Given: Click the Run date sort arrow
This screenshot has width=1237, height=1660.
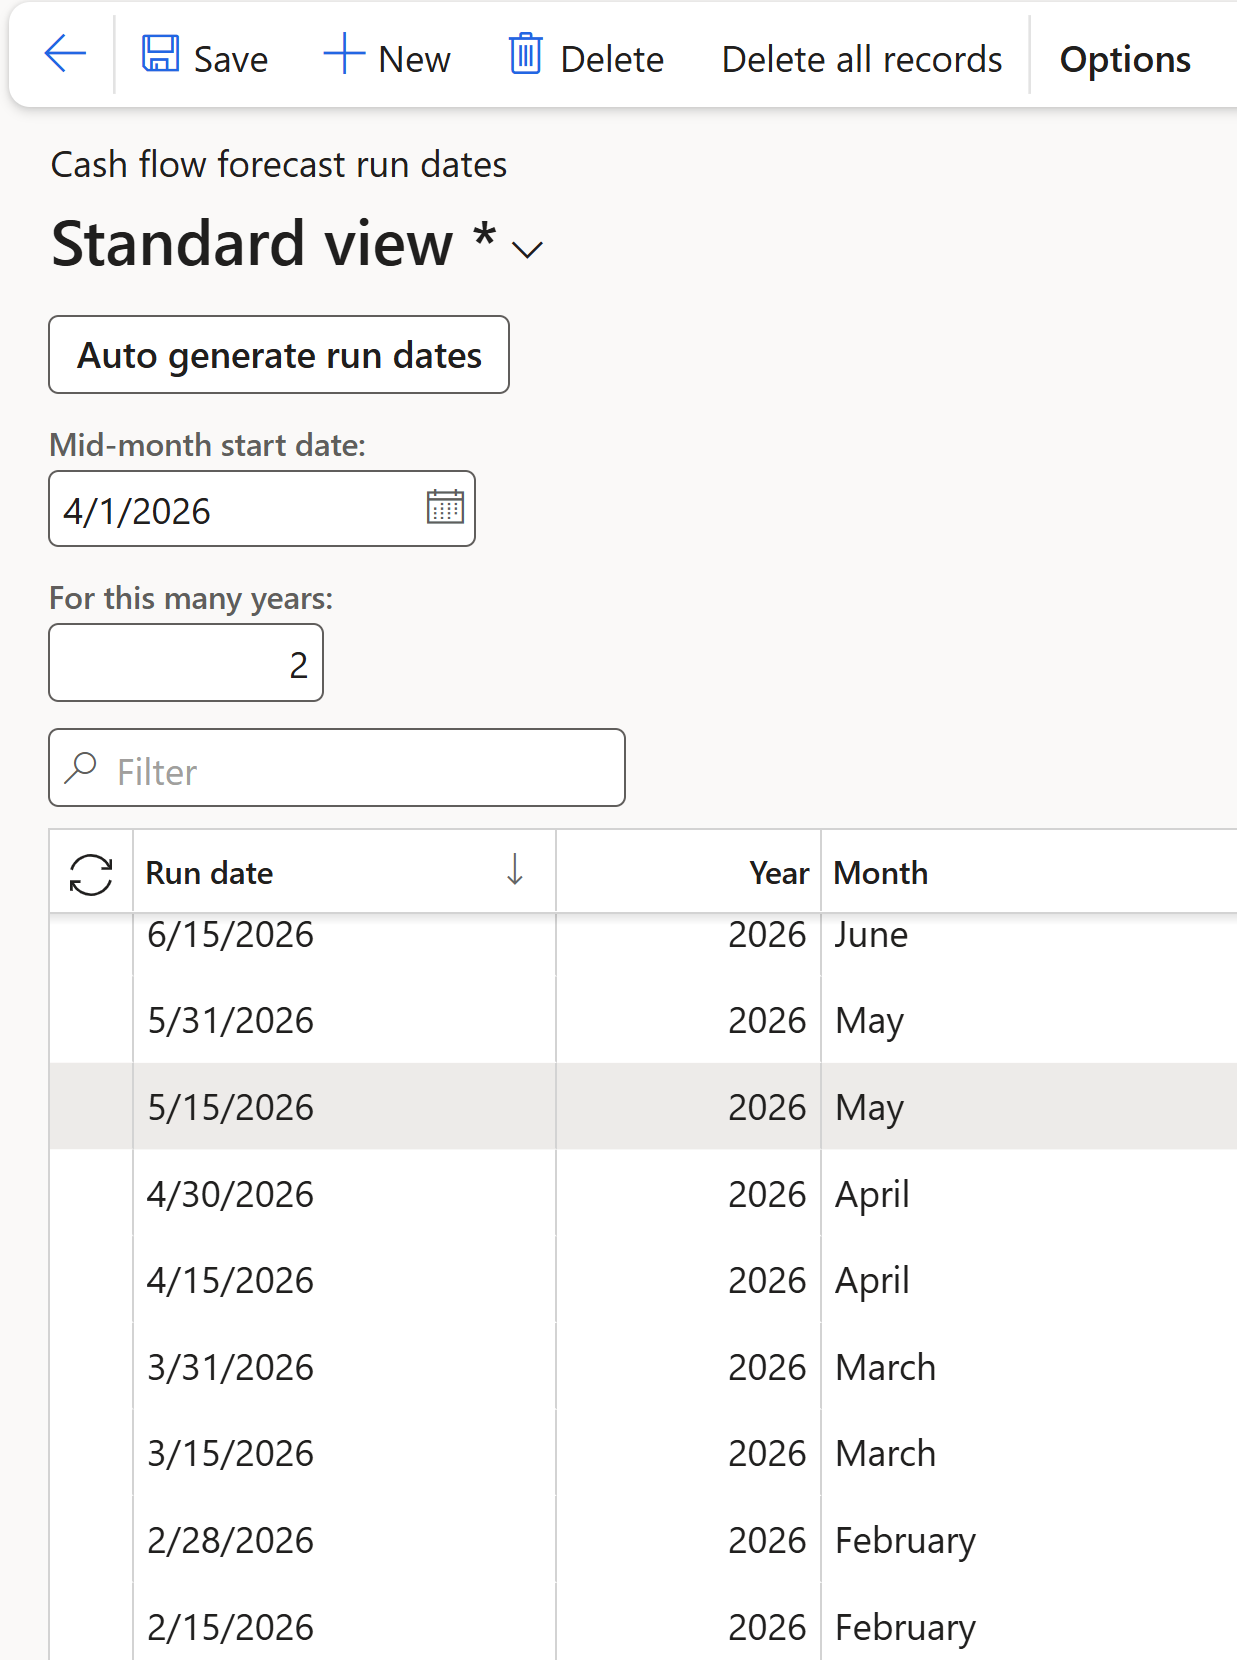Looking at the screenshot, I should (514, 870).
